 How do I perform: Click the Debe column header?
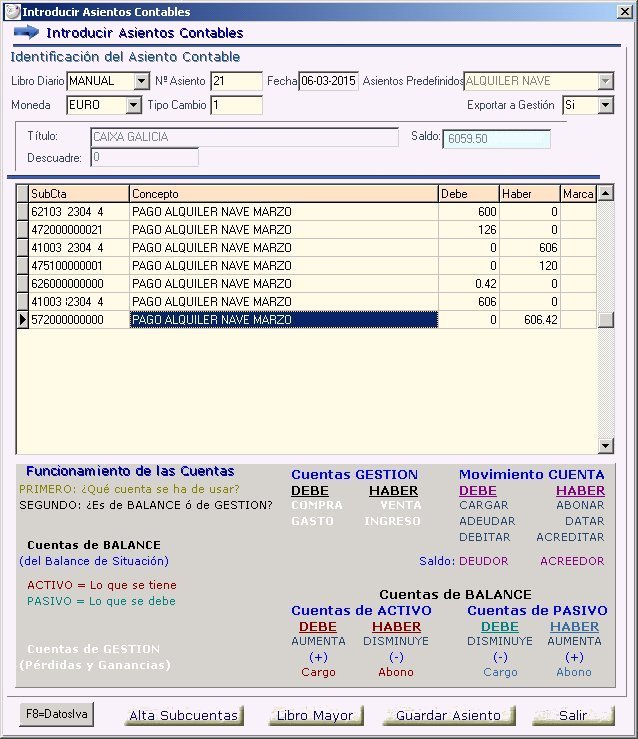tap(469, 194)
